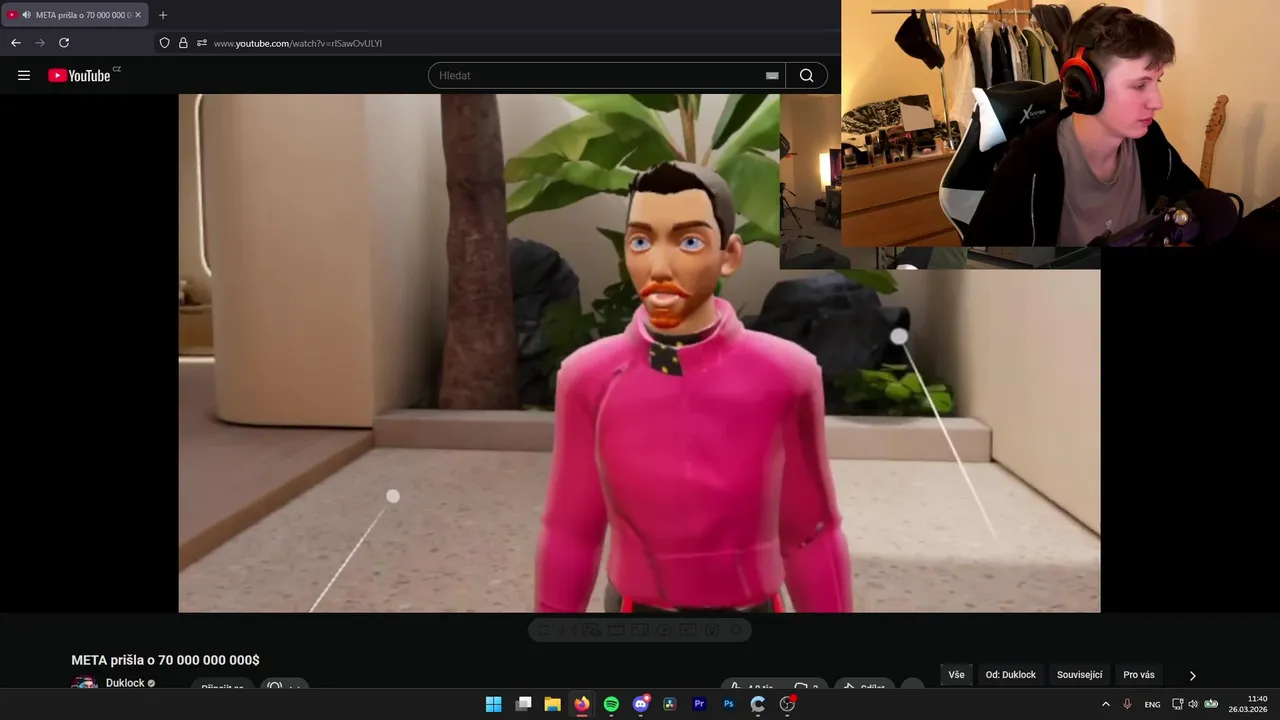The image size is (1280, 720).
Task: Select the Od: Duklock filter chip
Action: pyautogui.click(x=1011, y=675)
